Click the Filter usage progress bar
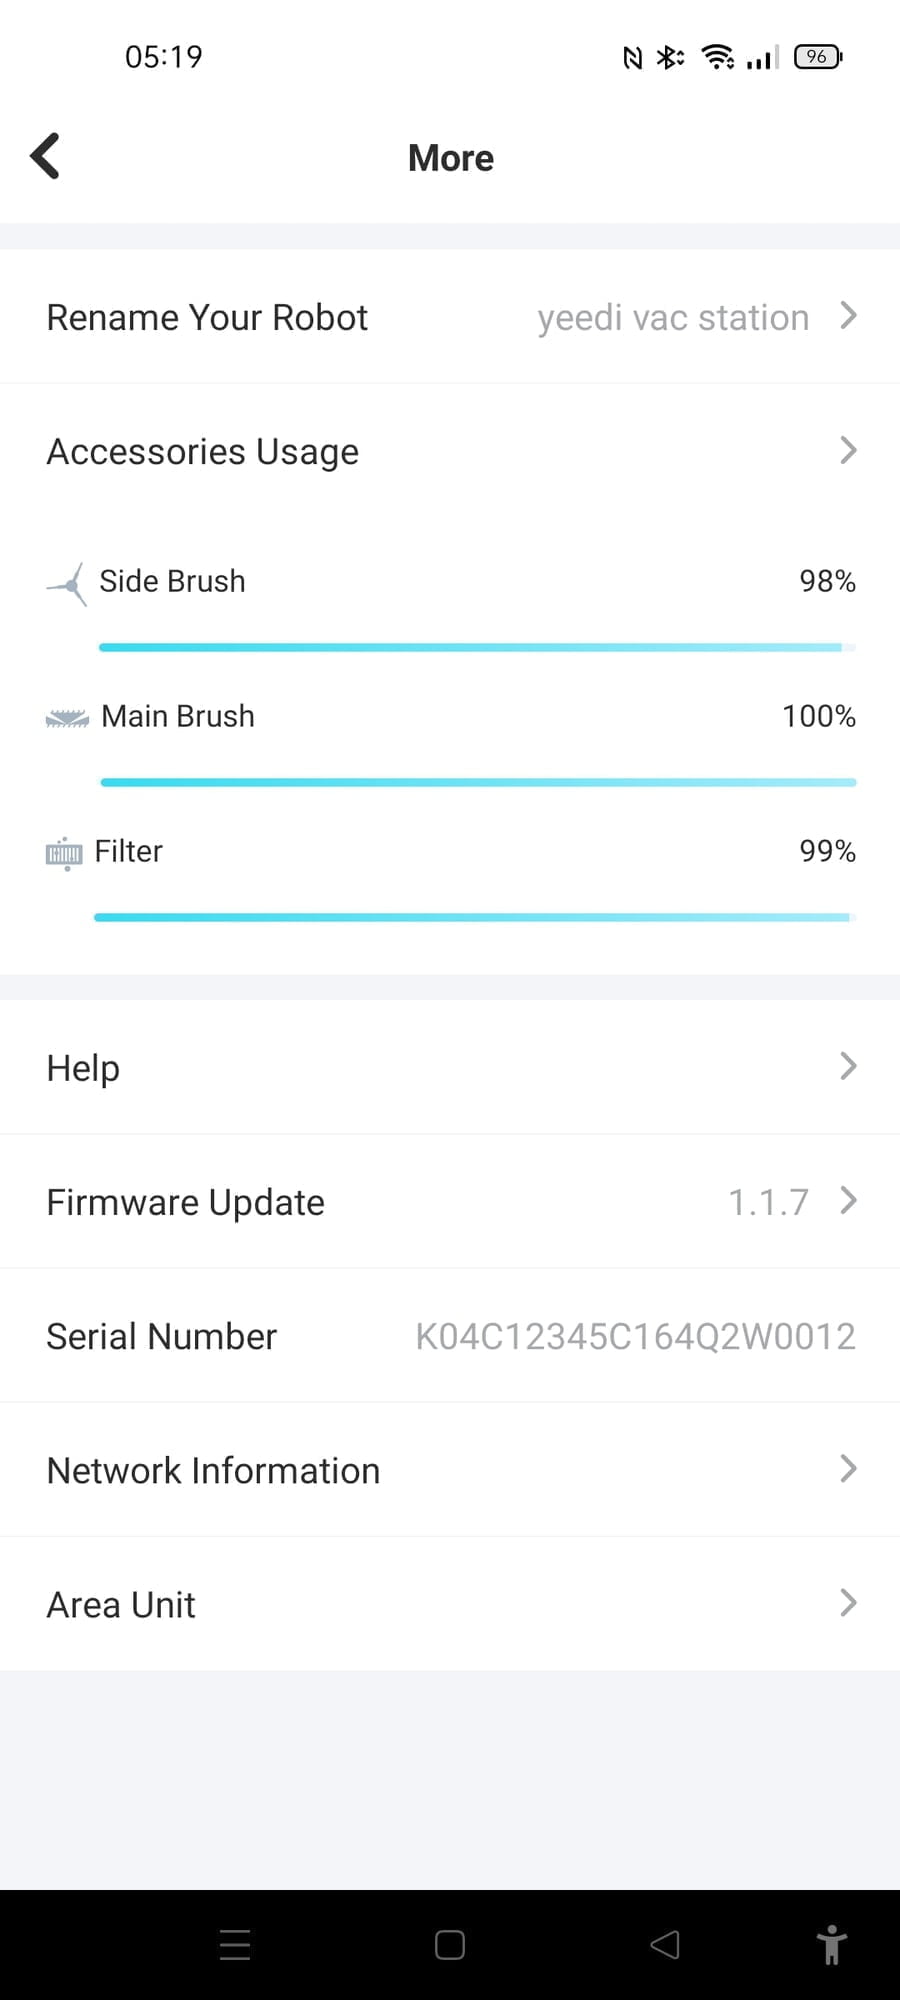 (x=474, y=917)
